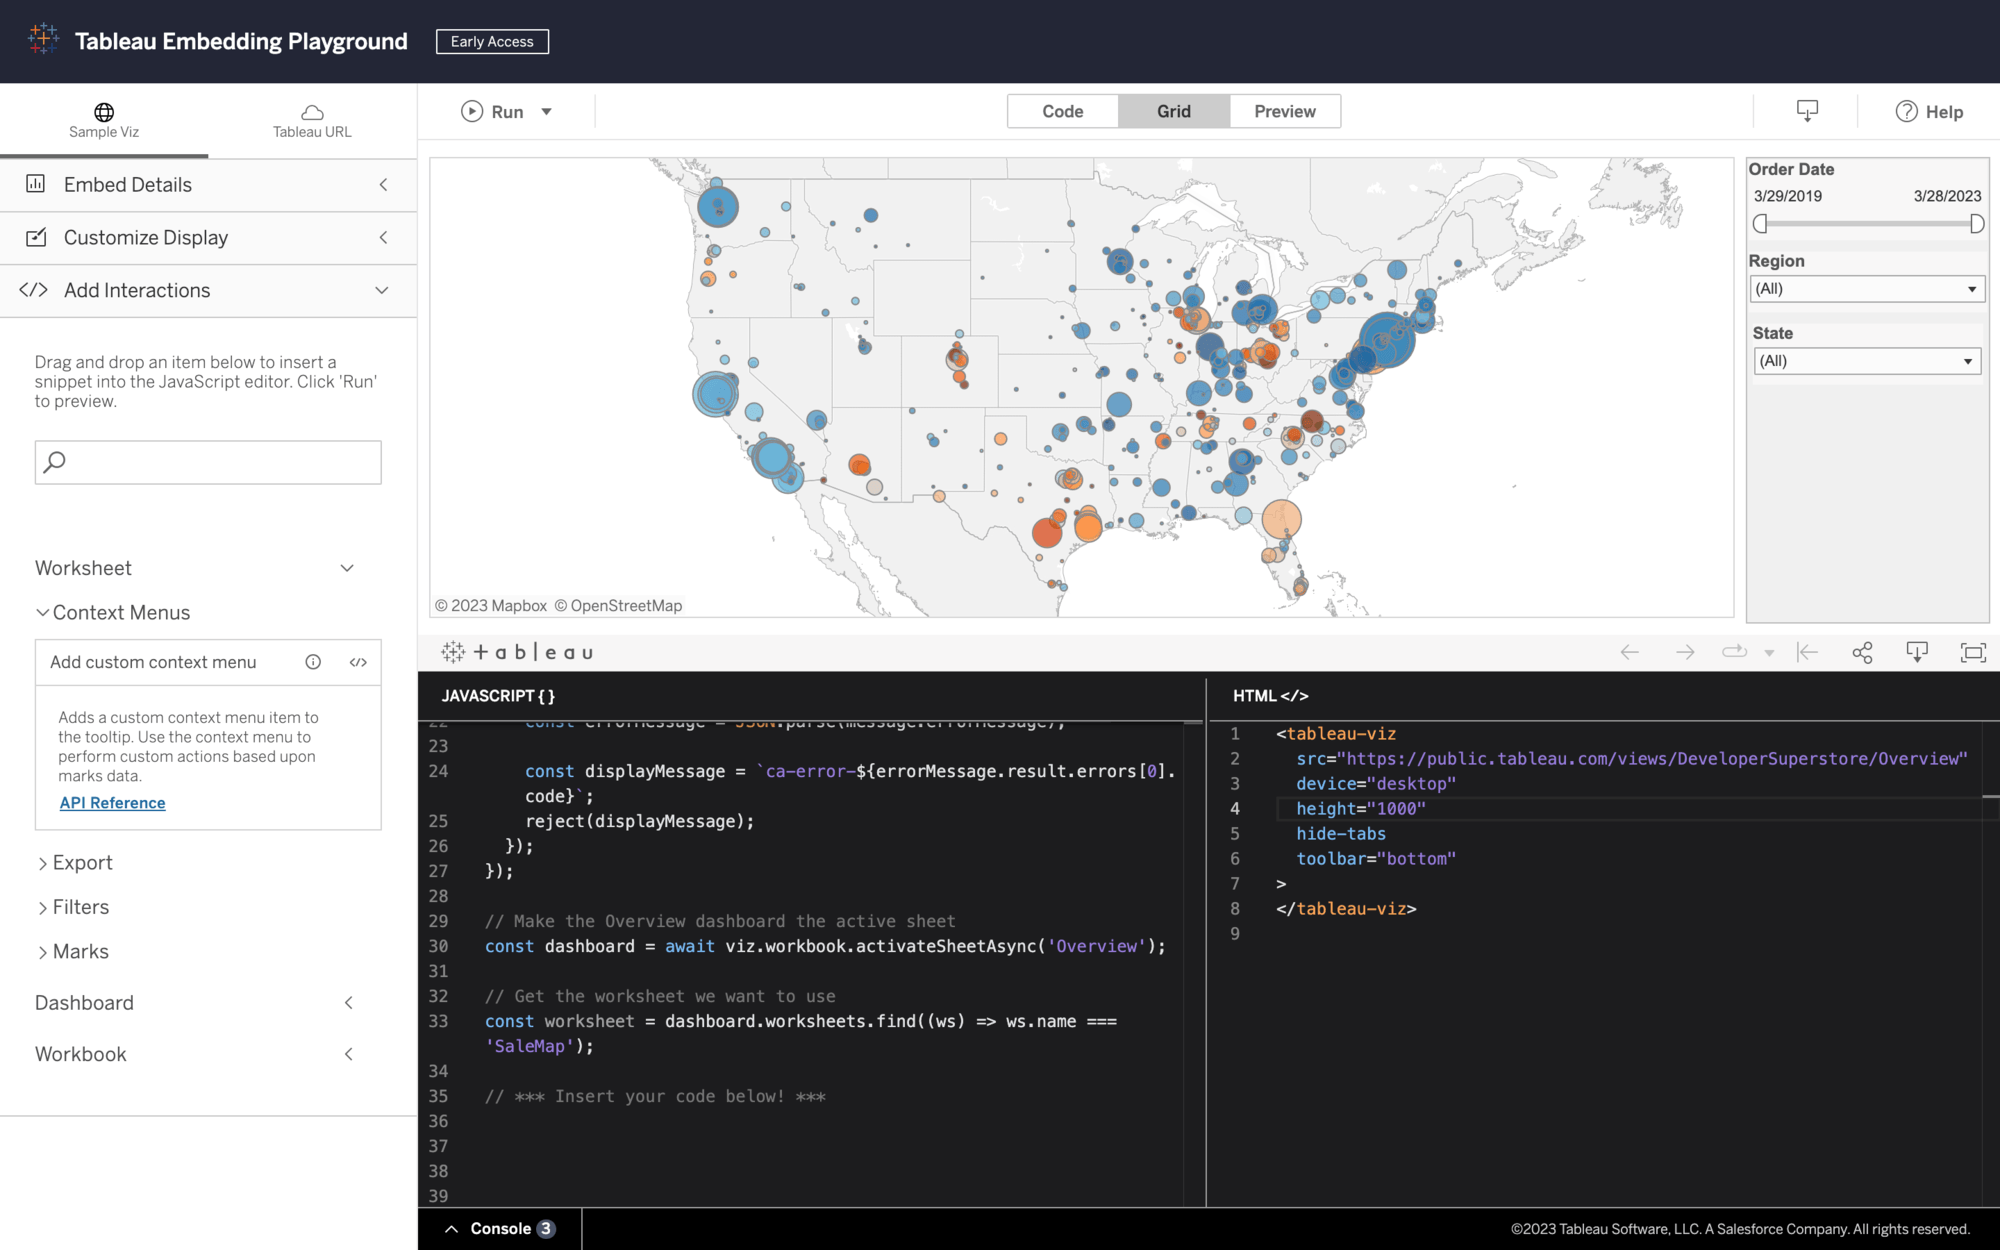Click the Help question mark icon
The width and height of the screenshot is (2000, 1250).
pyautogui.click(x=1906, y=111)
